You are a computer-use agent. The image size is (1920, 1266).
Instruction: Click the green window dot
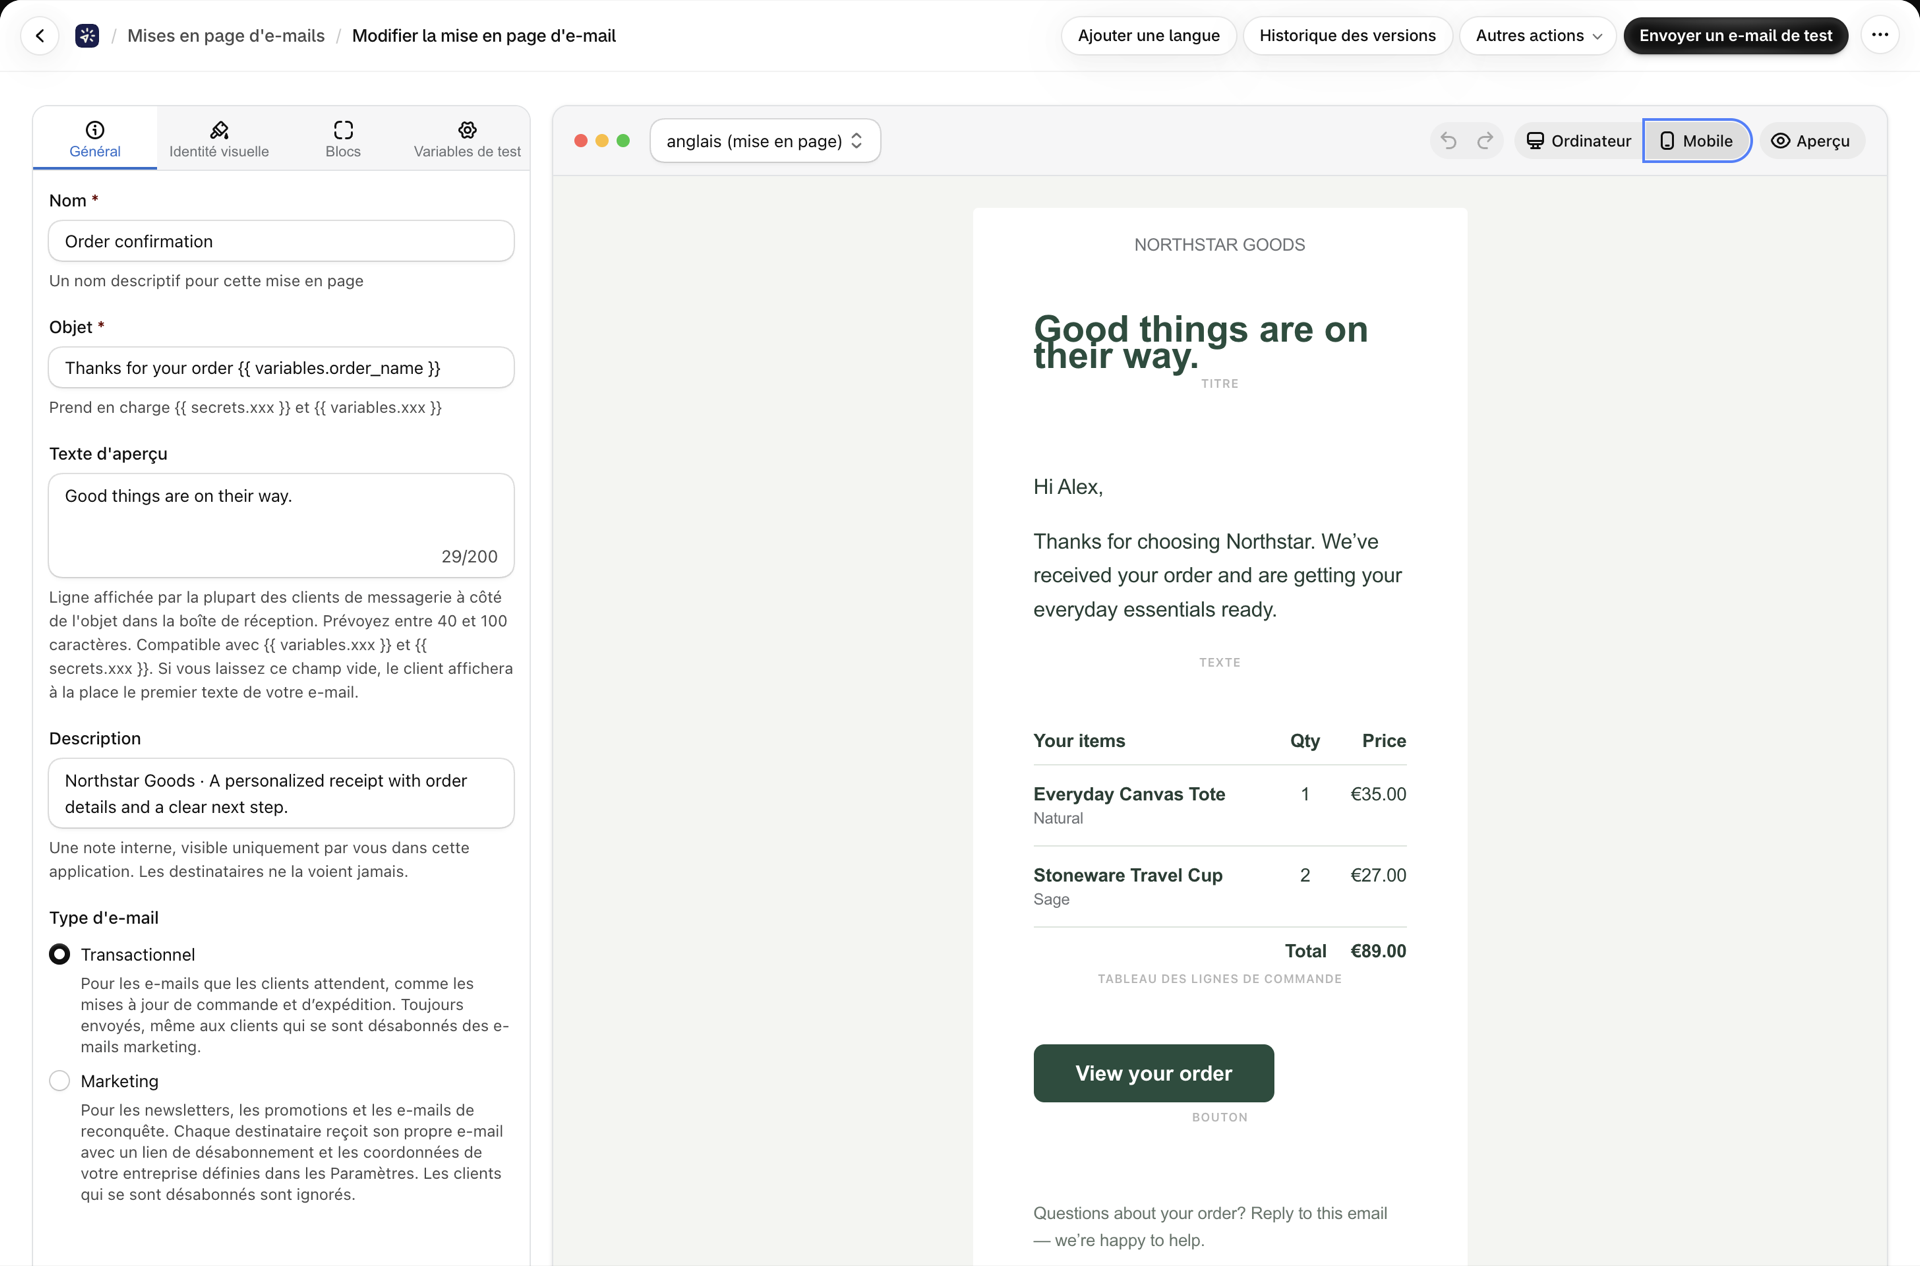(623, 141)
